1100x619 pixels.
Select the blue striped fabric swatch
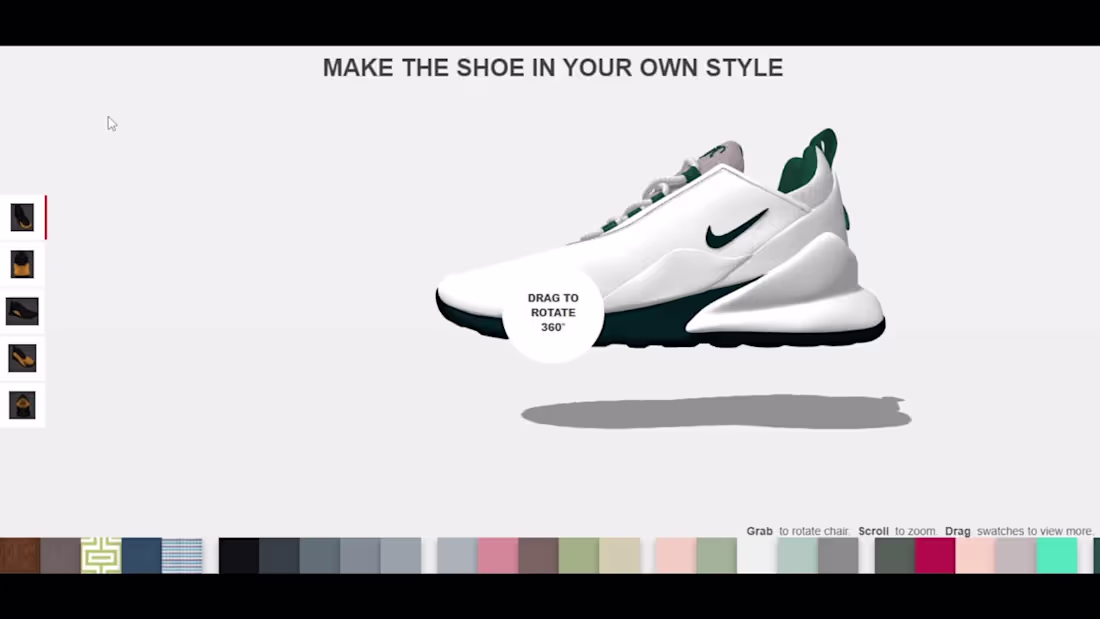[x=182, y=557]
